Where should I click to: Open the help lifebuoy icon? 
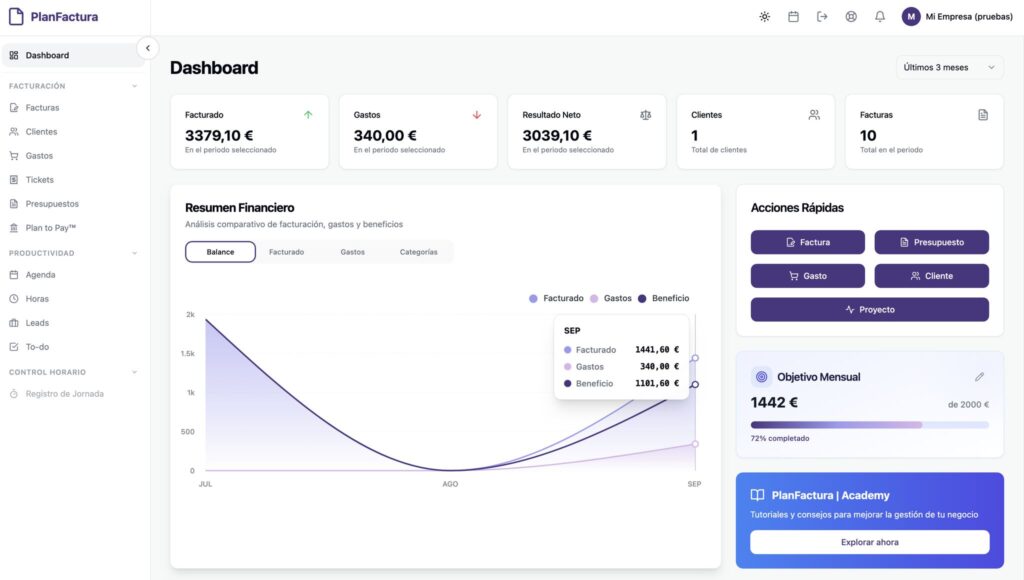[850, 17]
